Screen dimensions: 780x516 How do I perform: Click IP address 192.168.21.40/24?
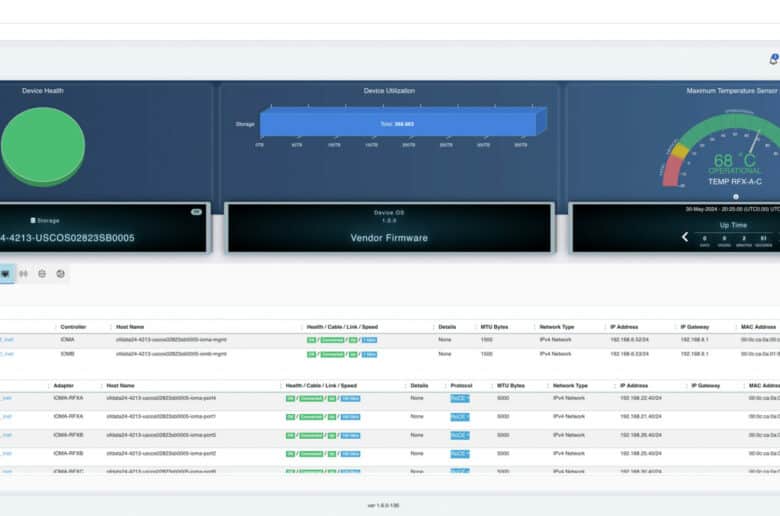coord(641,416)
